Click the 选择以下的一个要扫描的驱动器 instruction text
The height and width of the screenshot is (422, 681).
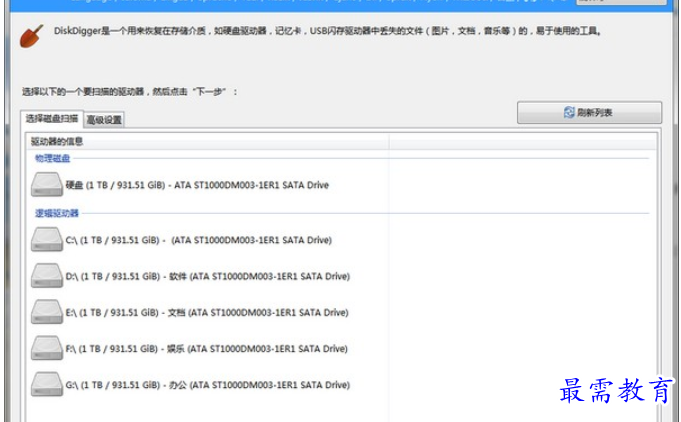click(130, 92)
